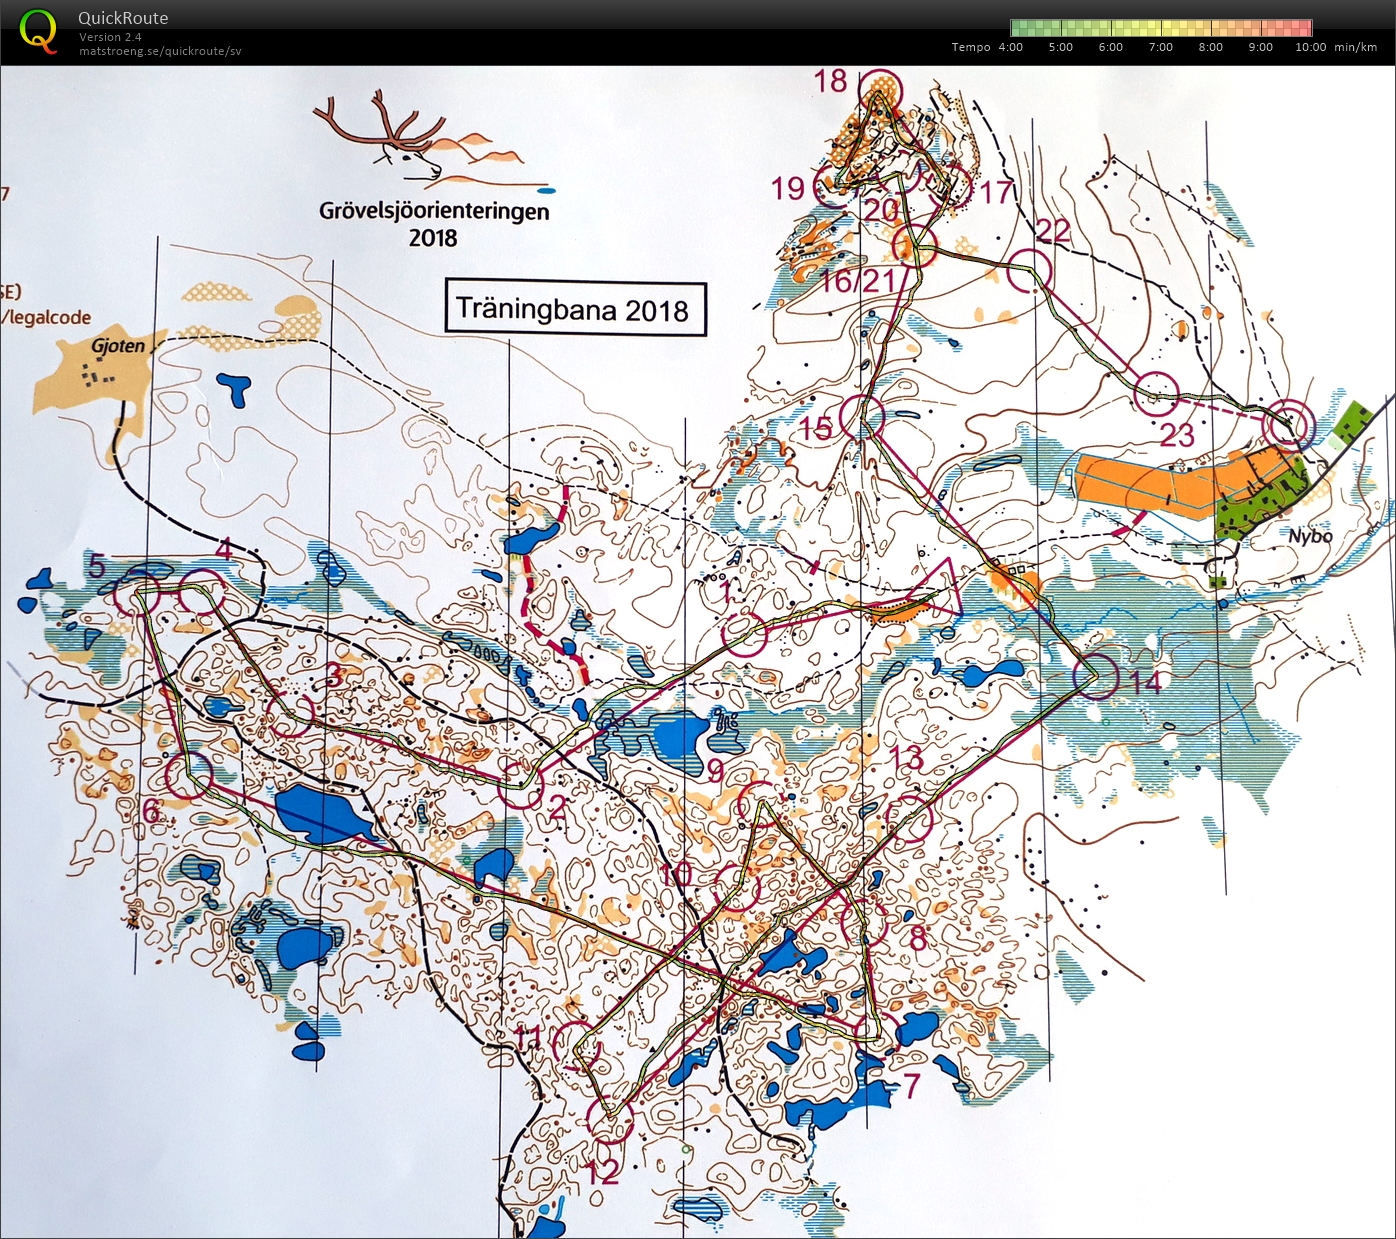Click control circle 15
This screenshot has width=1396, height=1239.
pos(861,417)
